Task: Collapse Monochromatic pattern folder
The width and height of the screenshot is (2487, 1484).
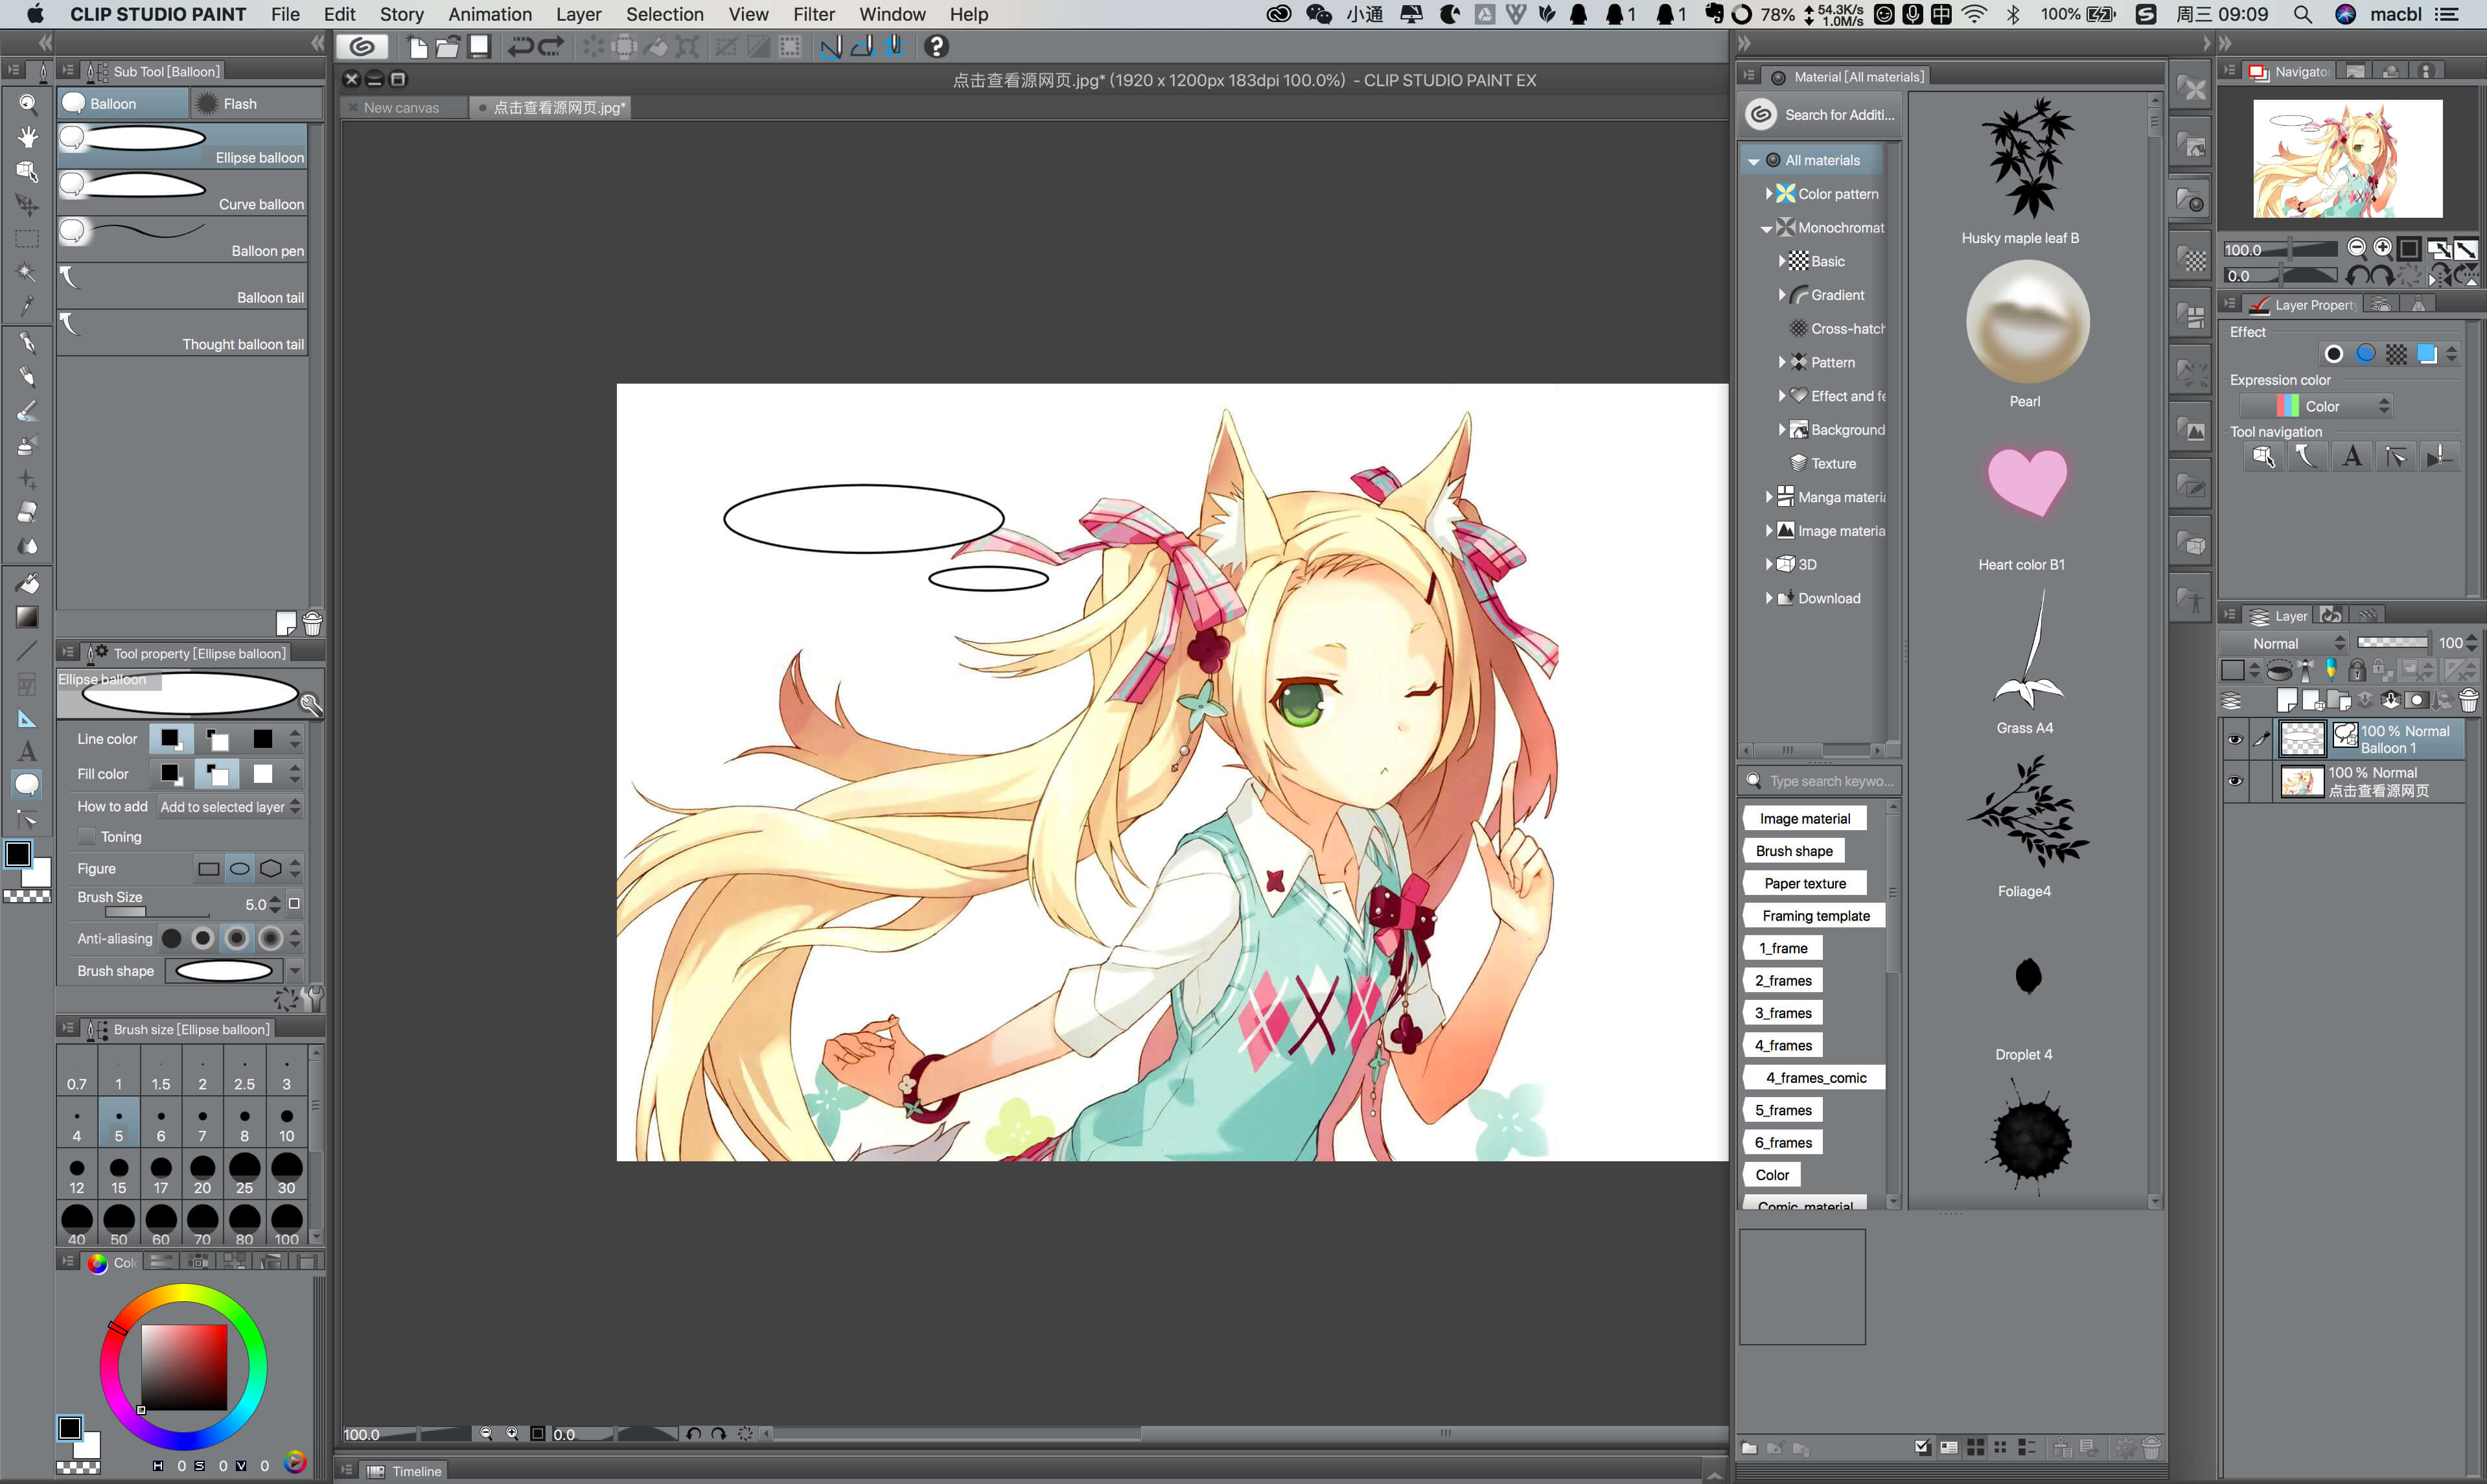Action: 1767,228
